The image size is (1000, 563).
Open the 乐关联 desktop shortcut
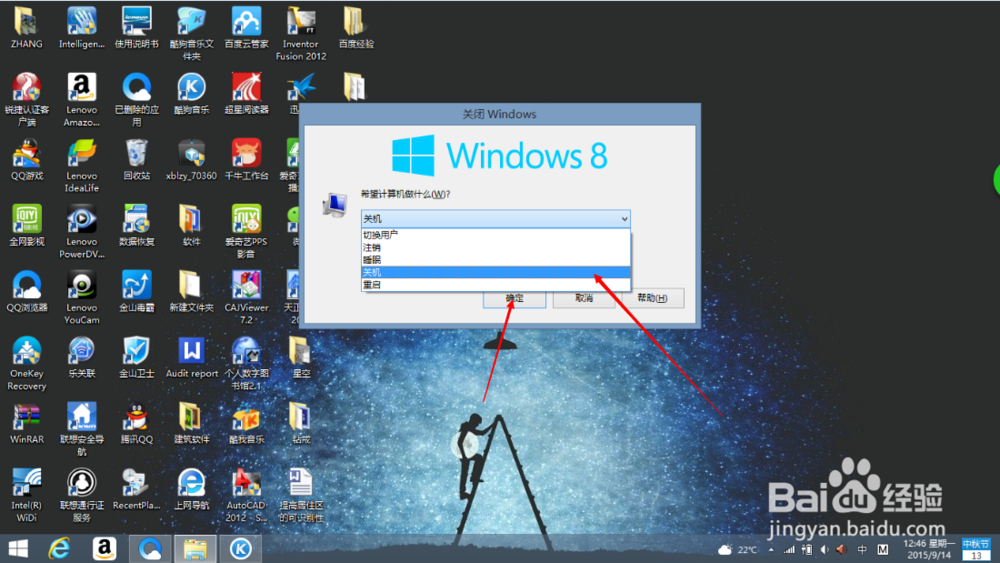click(x=82, y=357)
